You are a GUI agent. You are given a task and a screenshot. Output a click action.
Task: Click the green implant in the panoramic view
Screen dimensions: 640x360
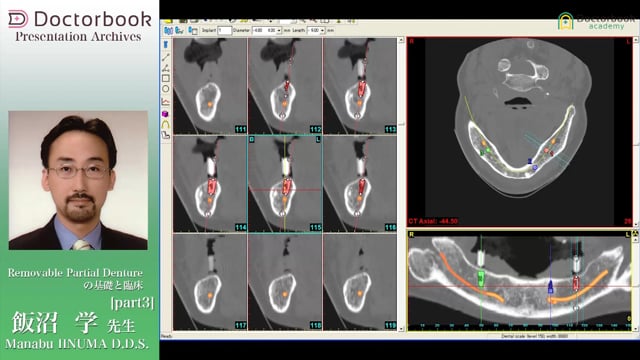(481, 278)
